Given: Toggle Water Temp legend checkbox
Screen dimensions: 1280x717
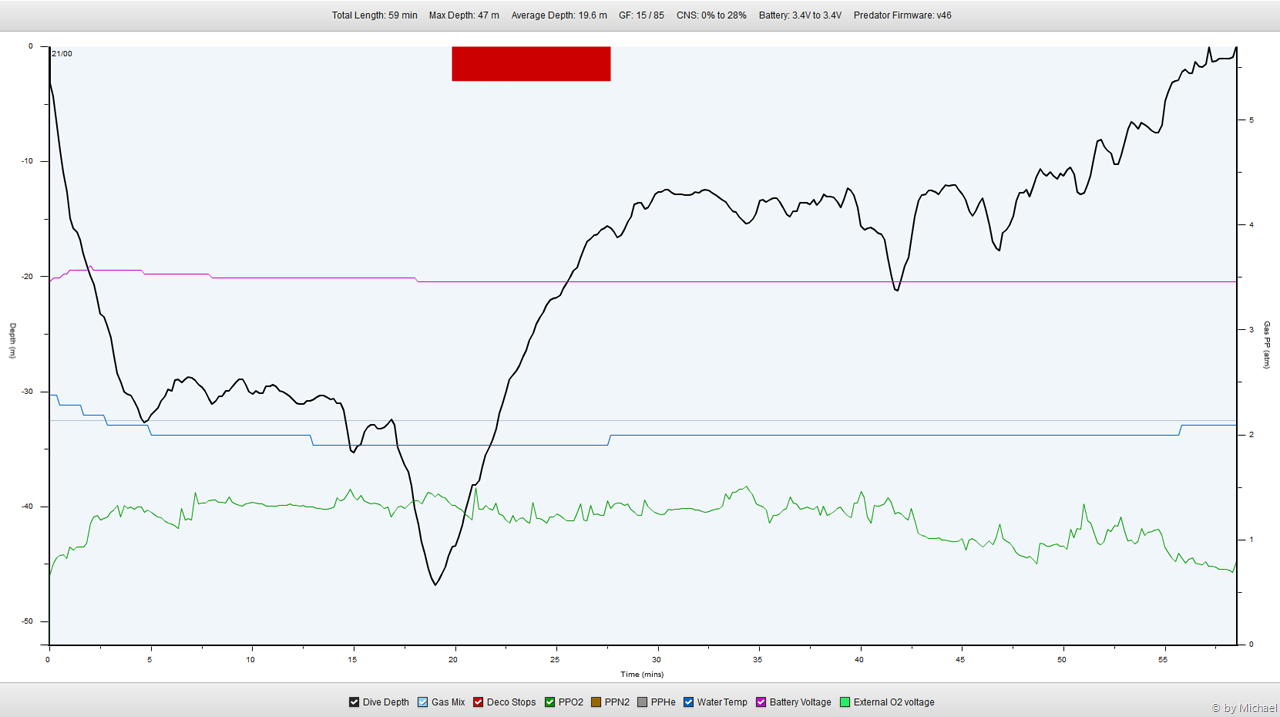Looking at the screenshot, I should 688,702.
